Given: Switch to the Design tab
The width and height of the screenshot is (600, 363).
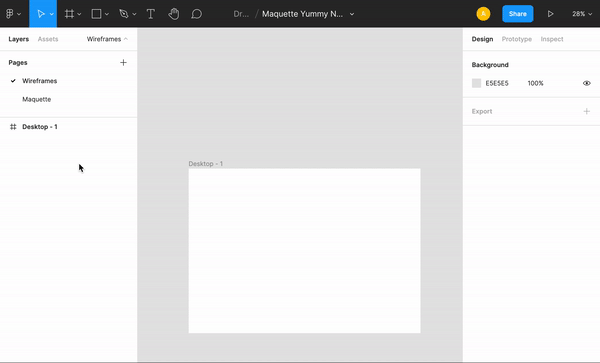Looking at the screenshot, I should pos(482,39).
